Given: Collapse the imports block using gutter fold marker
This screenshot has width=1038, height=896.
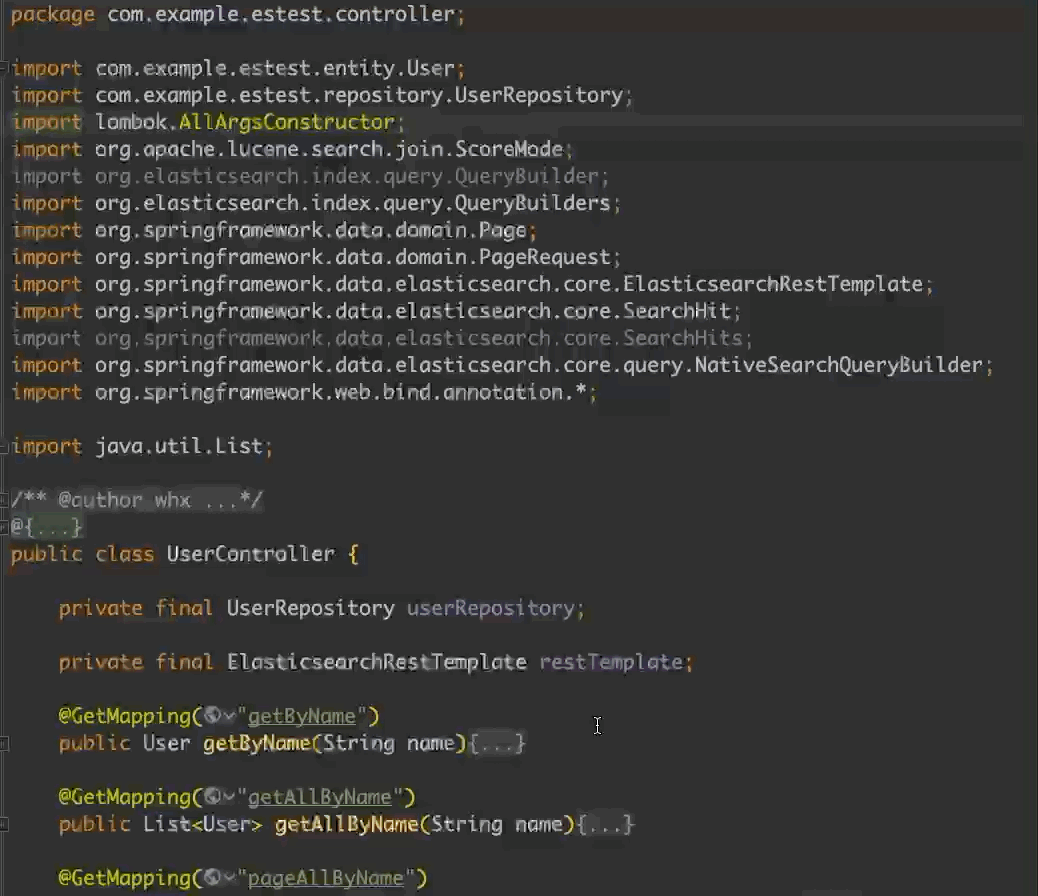Looking at the screenshot, I should tap(3, 68).
